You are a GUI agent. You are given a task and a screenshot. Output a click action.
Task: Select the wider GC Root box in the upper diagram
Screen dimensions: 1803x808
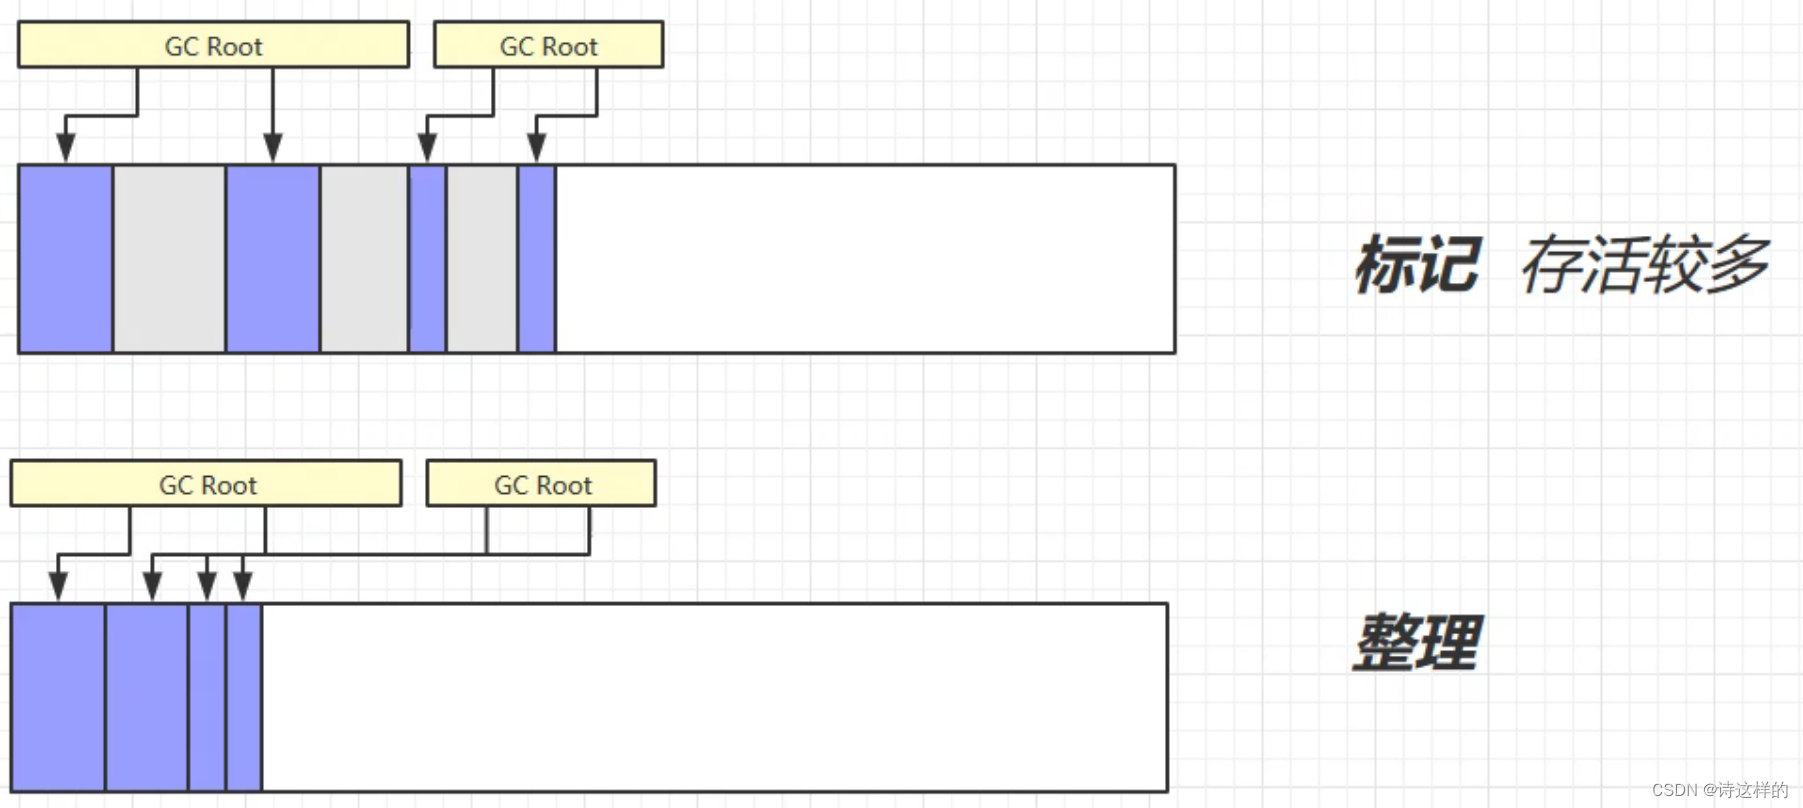tap(213, 45)
